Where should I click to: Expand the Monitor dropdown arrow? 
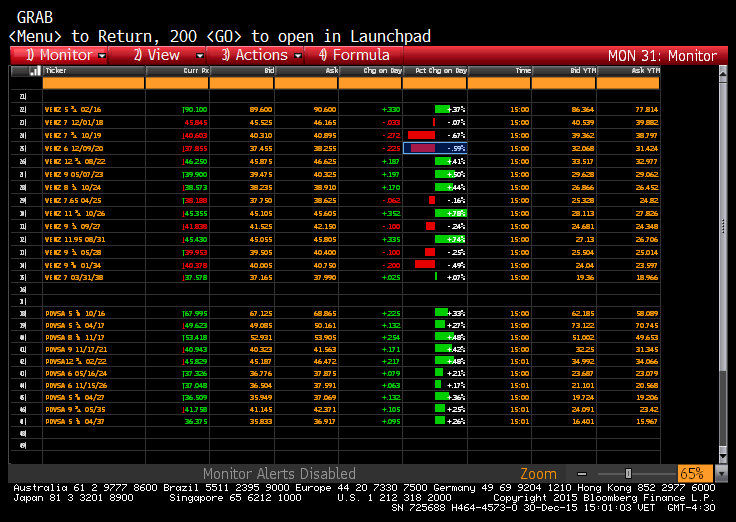click(x=102, y=56)
